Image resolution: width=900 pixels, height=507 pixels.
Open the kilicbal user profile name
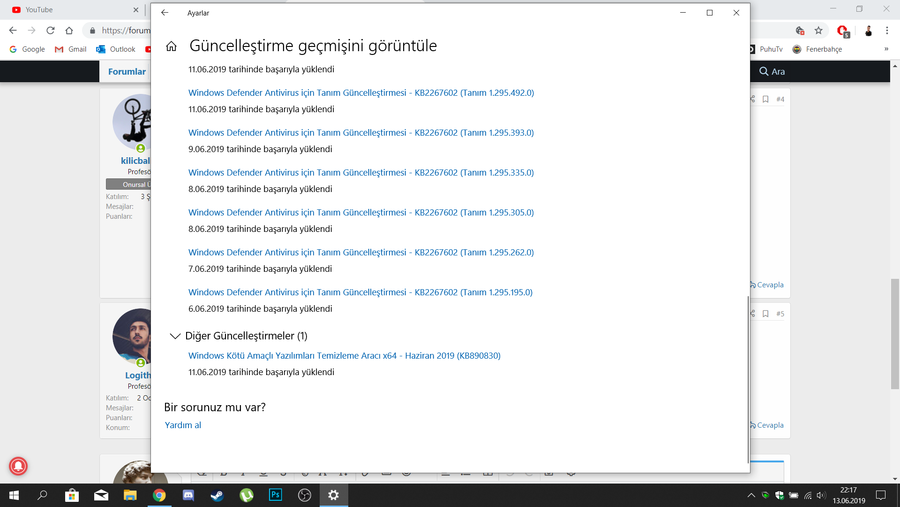[135, 161]
